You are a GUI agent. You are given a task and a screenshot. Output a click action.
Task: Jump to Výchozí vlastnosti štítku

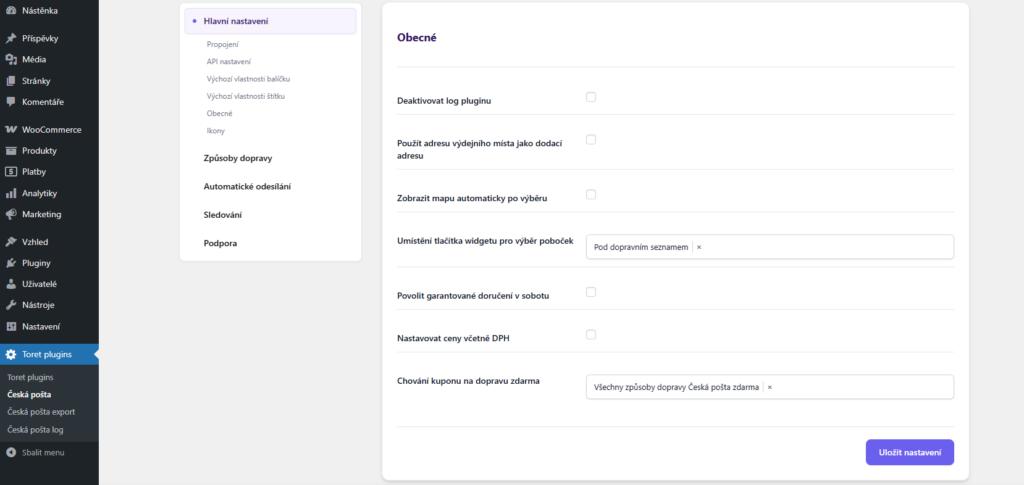246,96
